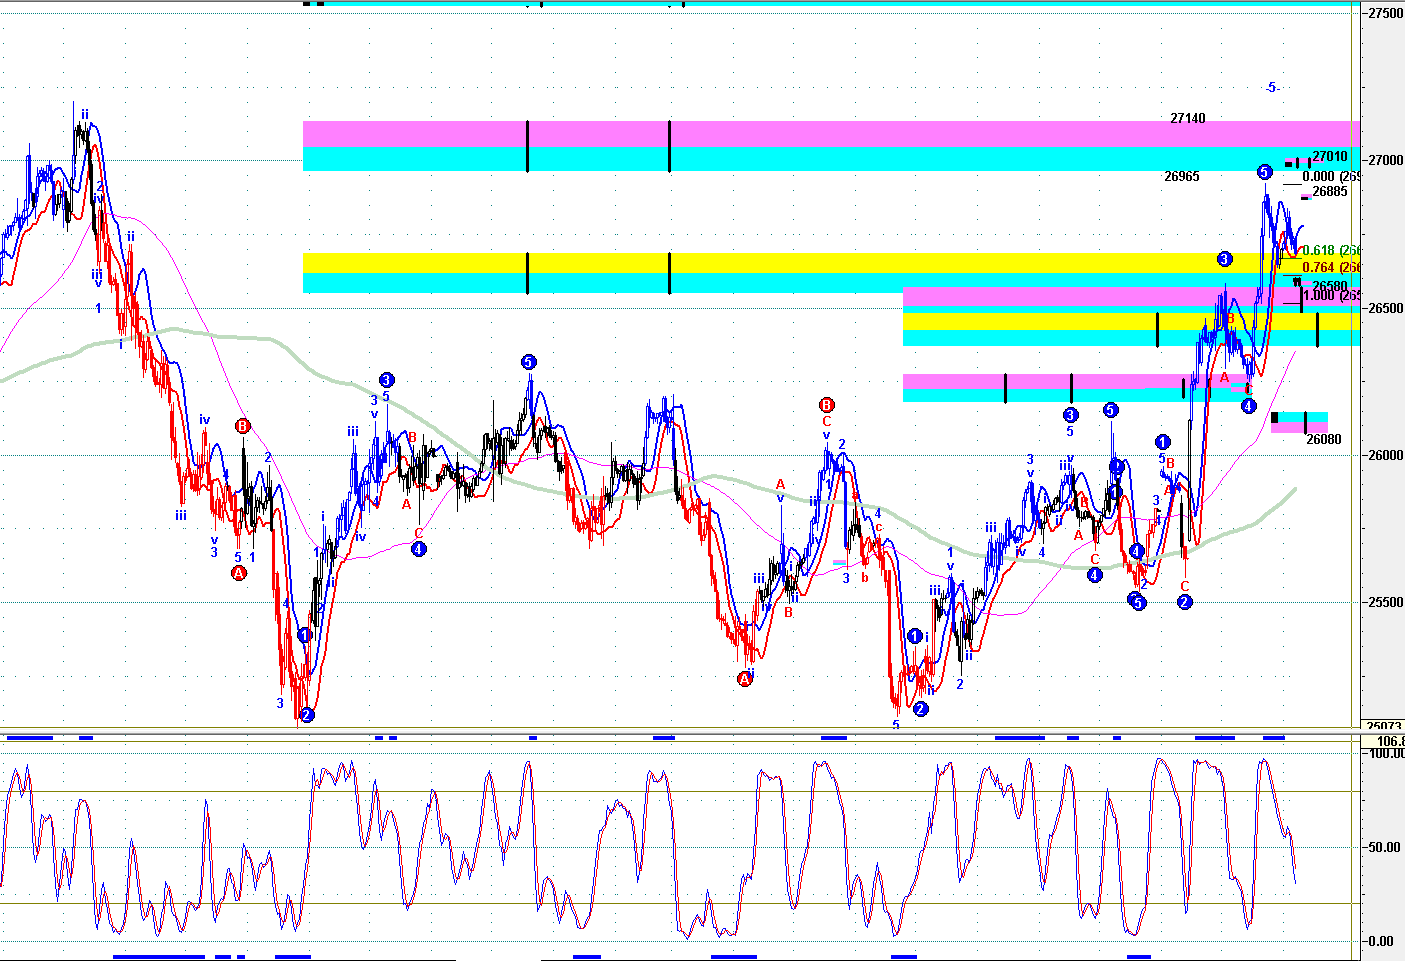Select the 27140 price annotation
Image resolution: width=1405 pixels, height=961 pixels.
click(x=1188, y=118)
